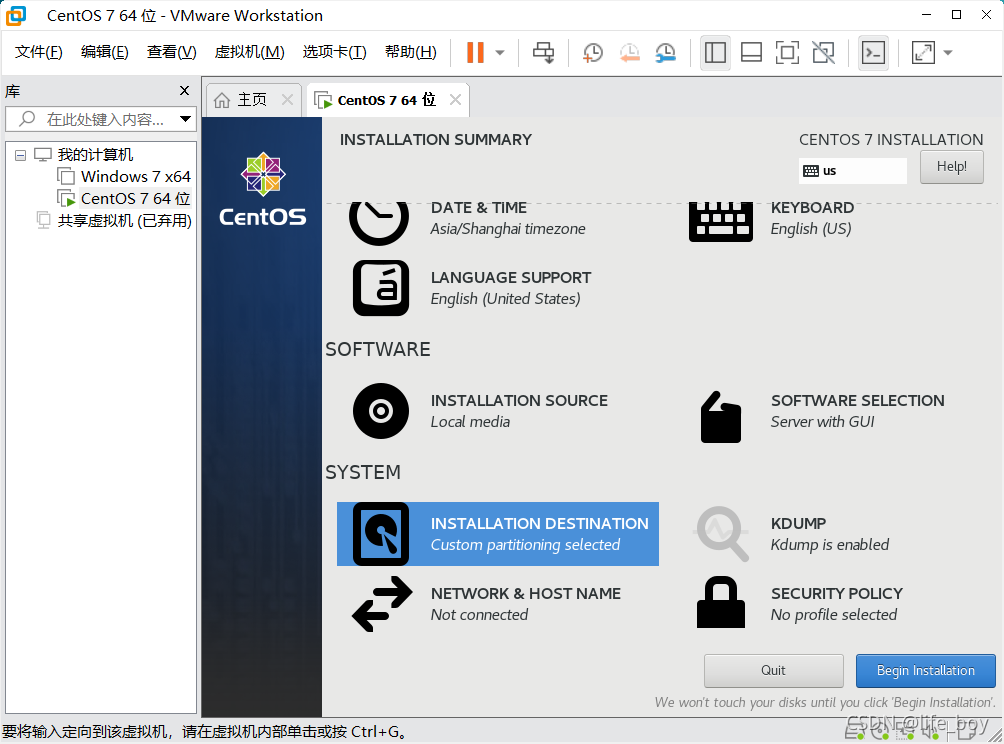1004x744 pixels.
Task: Toggle the thumbnail bar view icon
Action: [x=751, y=53]
